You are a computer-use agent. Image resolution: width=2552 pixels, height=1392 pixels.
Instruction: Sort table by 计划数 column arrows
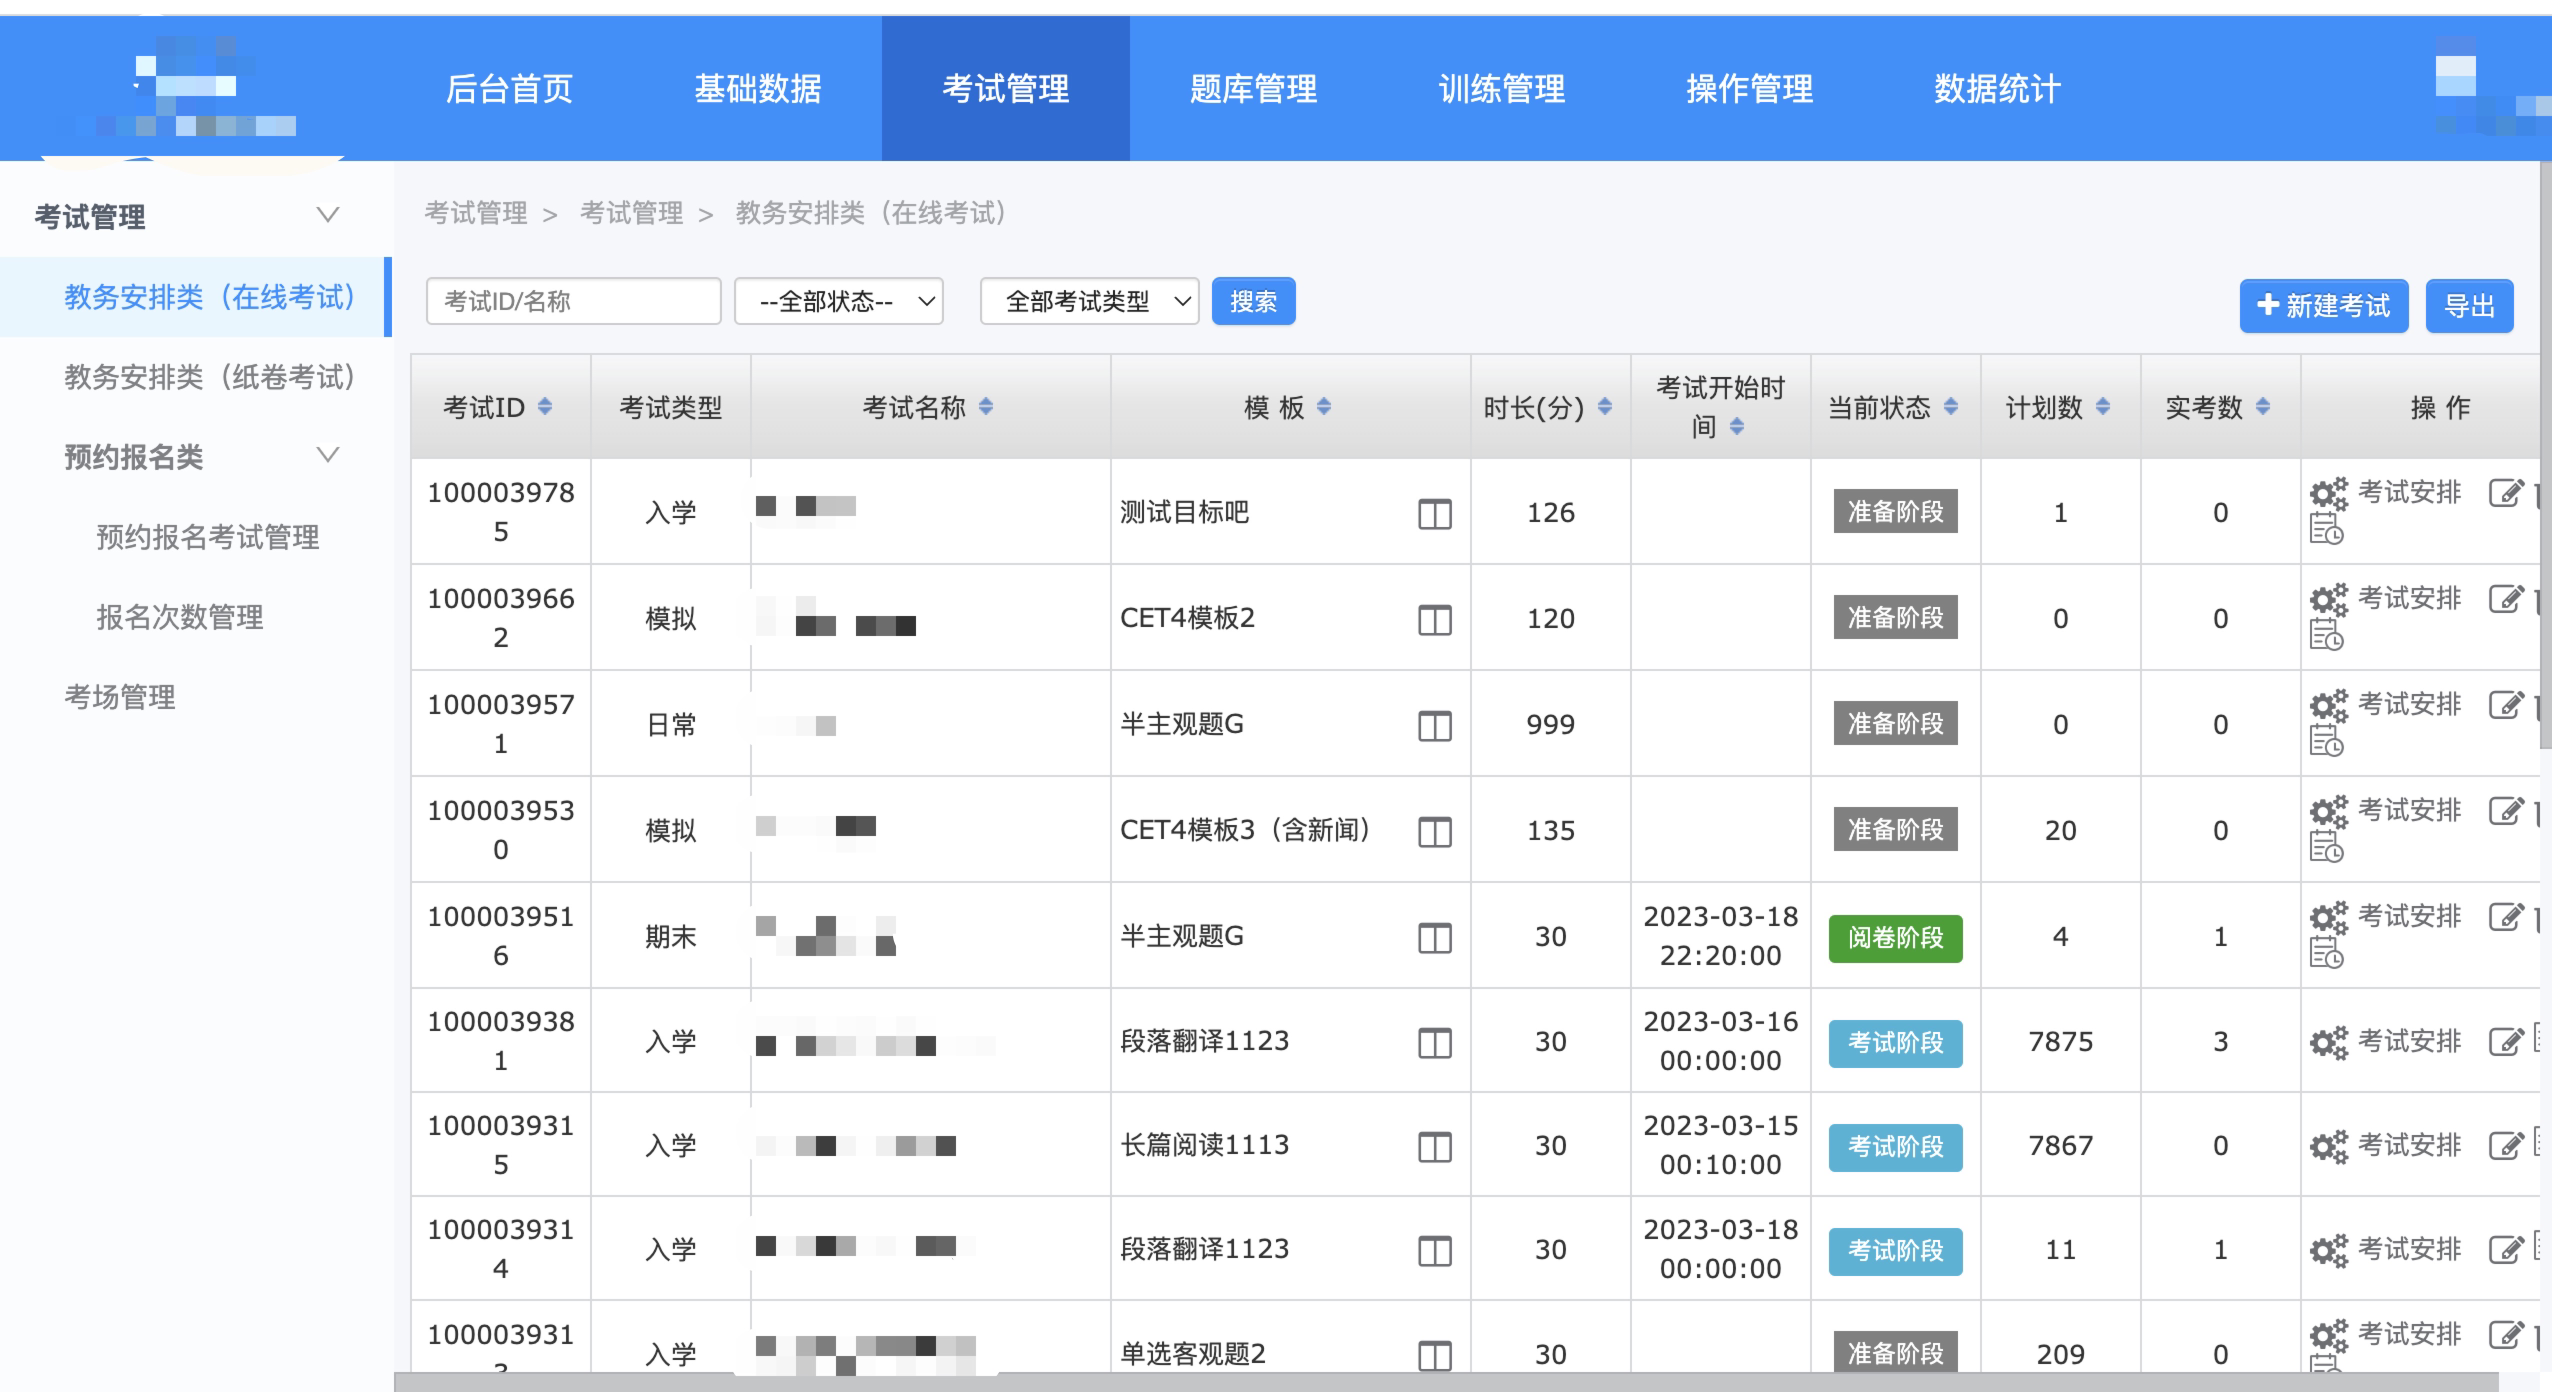2103,406
